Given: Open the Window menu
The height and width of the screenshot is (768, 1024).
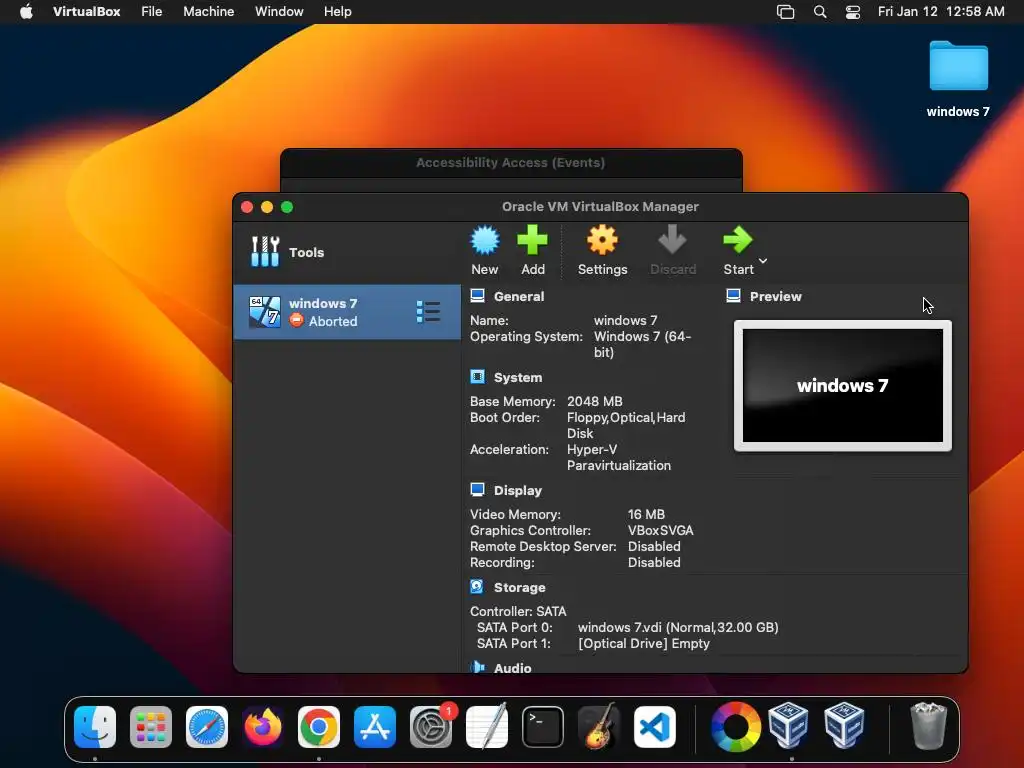Looking at the screenshot, I should coord(279,11).
